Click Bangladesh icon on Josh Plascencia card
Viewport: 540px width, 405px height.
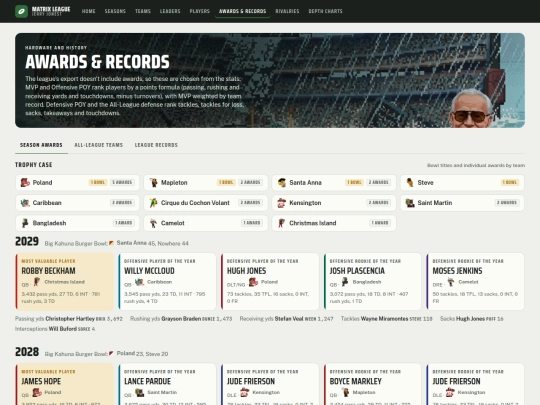pos(345,282)
